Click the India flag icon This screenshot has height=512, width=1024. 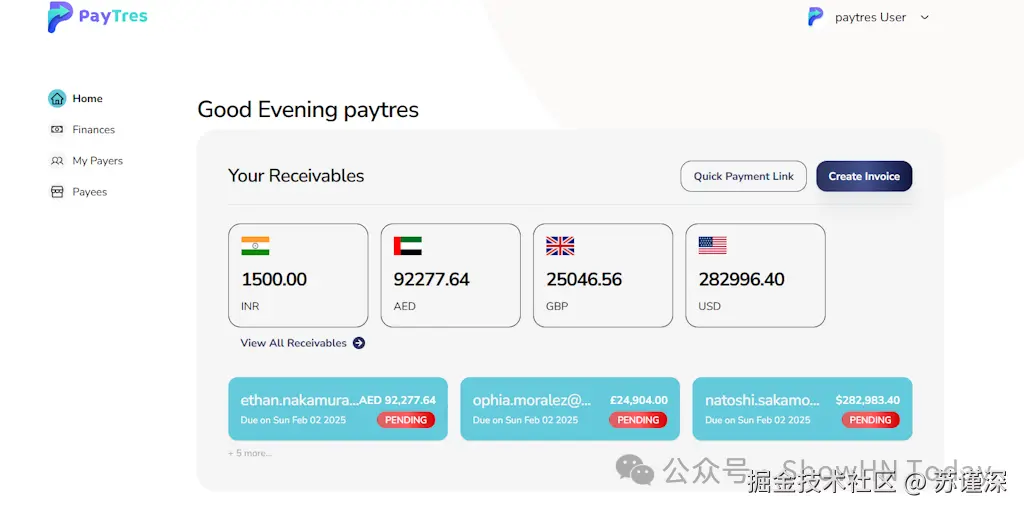coord(255,245)
